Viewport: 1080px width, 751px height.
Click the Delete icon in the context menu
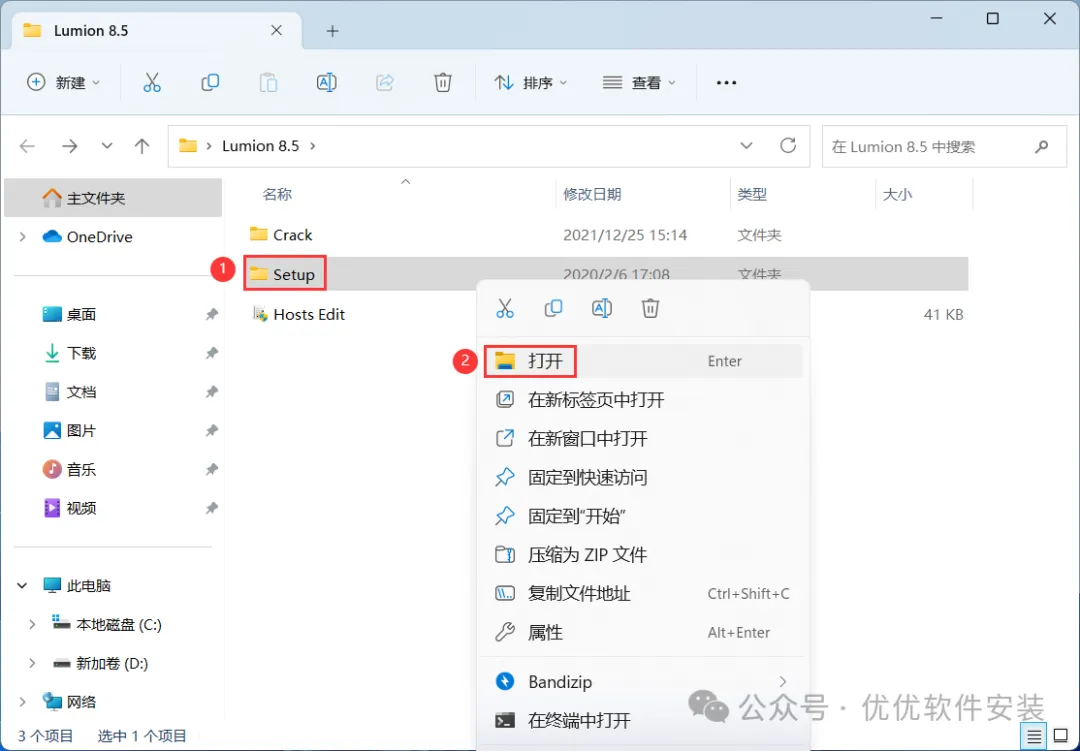650,308
